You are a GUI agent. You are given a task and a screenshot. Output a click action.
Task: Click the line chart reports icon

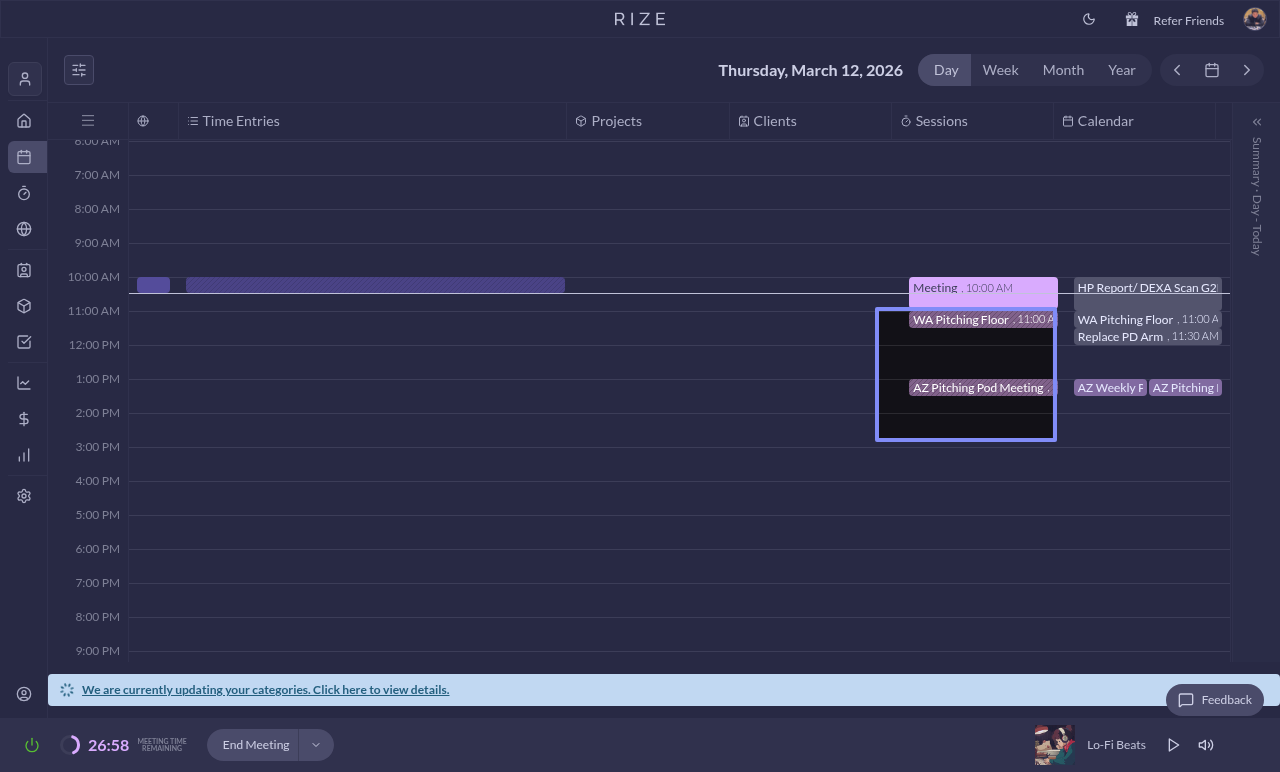click(x=24, y=383)
